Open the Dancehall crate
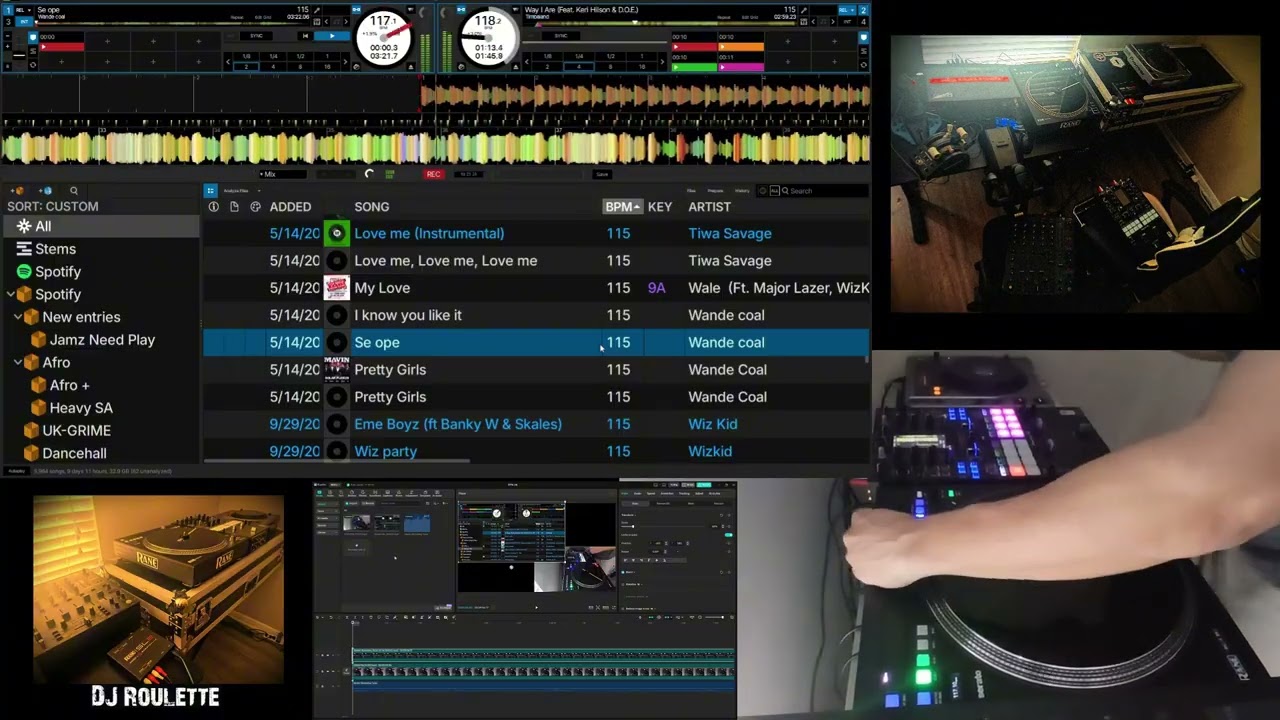The width and height of the screenshot is (1280, 720). click(x=74, y=453)
